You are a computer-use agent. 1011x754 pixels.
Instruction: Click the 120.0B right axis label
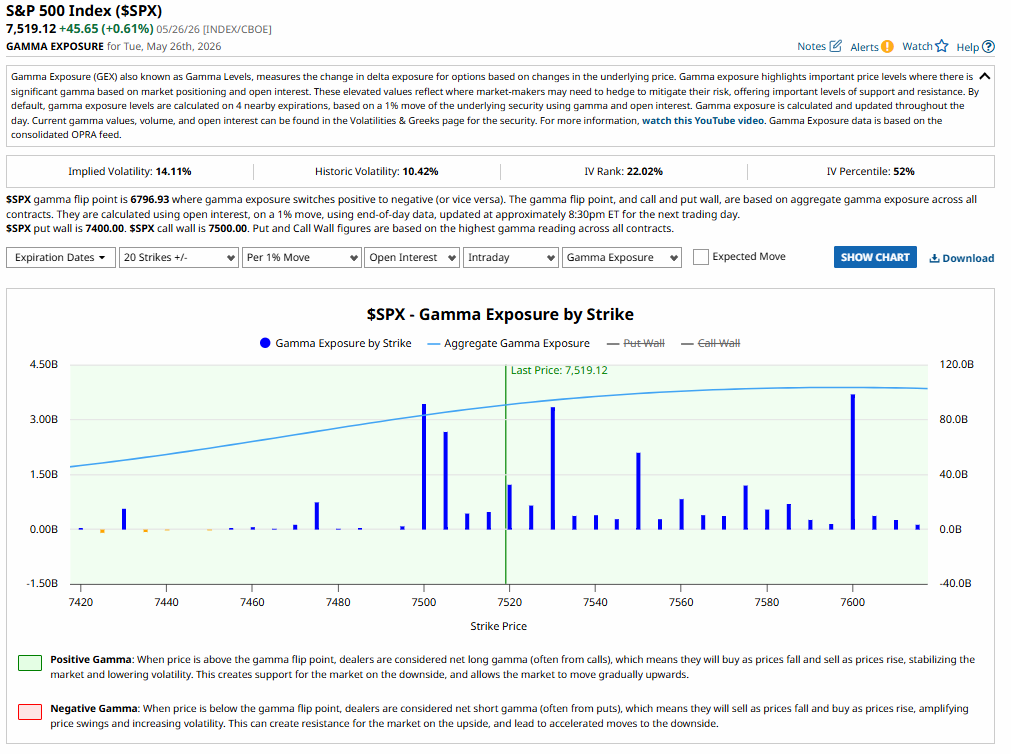(x=956, y=364)
